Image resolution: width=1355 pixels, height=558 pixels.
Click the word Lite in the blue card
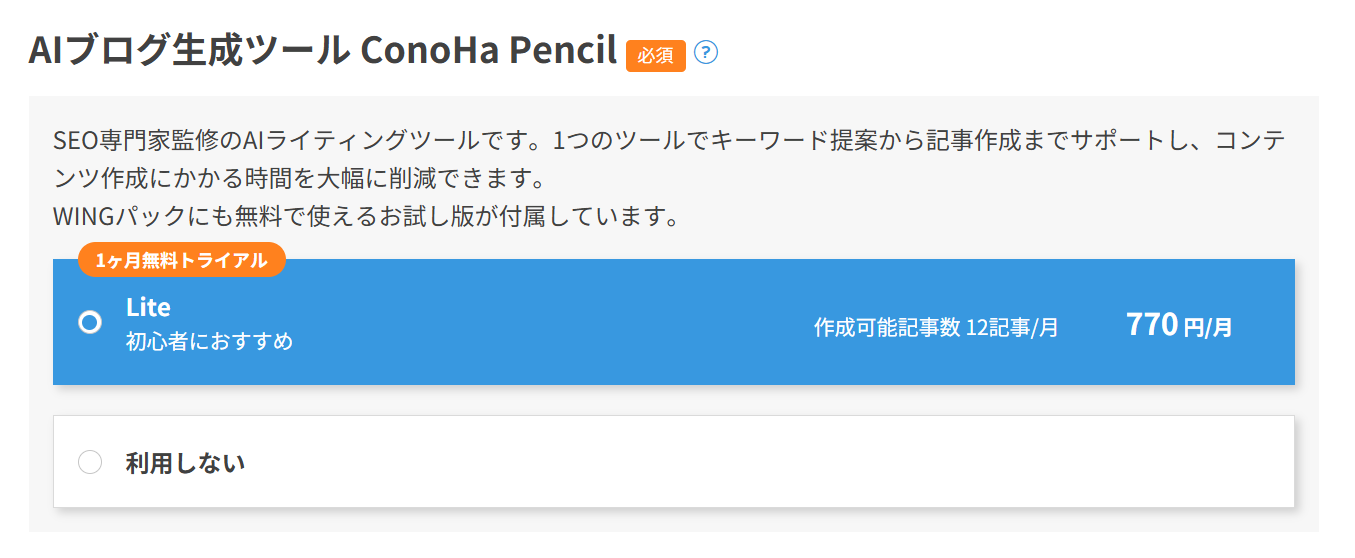click(x=148, y=307)
